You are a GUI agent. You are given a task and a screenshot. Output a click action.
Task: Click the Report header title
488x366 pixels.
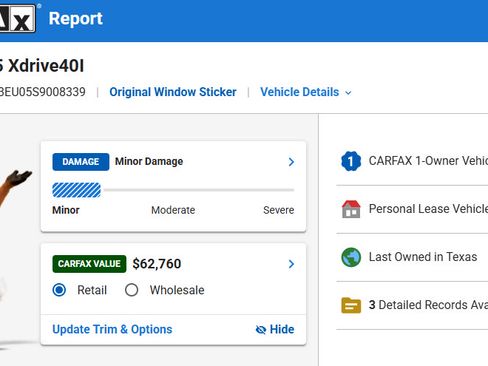click(76, 18)
